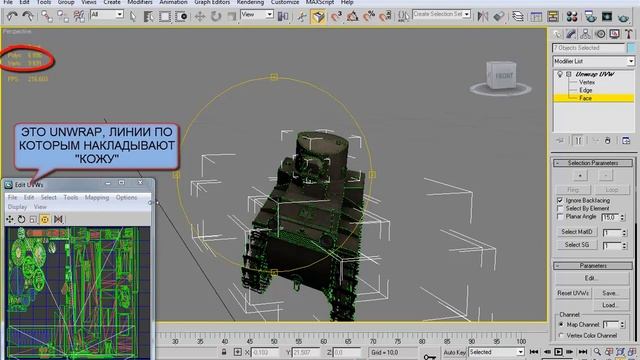Choose the Select Object arrow tool
The height and width of the screenshot is (360, 640).
tap(133, 16)
